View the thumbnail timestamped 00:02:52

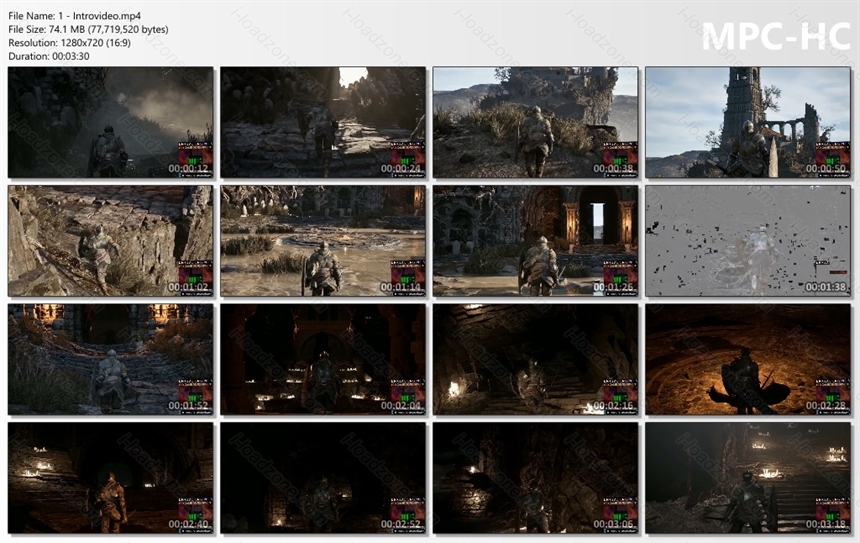click(323, 478)
